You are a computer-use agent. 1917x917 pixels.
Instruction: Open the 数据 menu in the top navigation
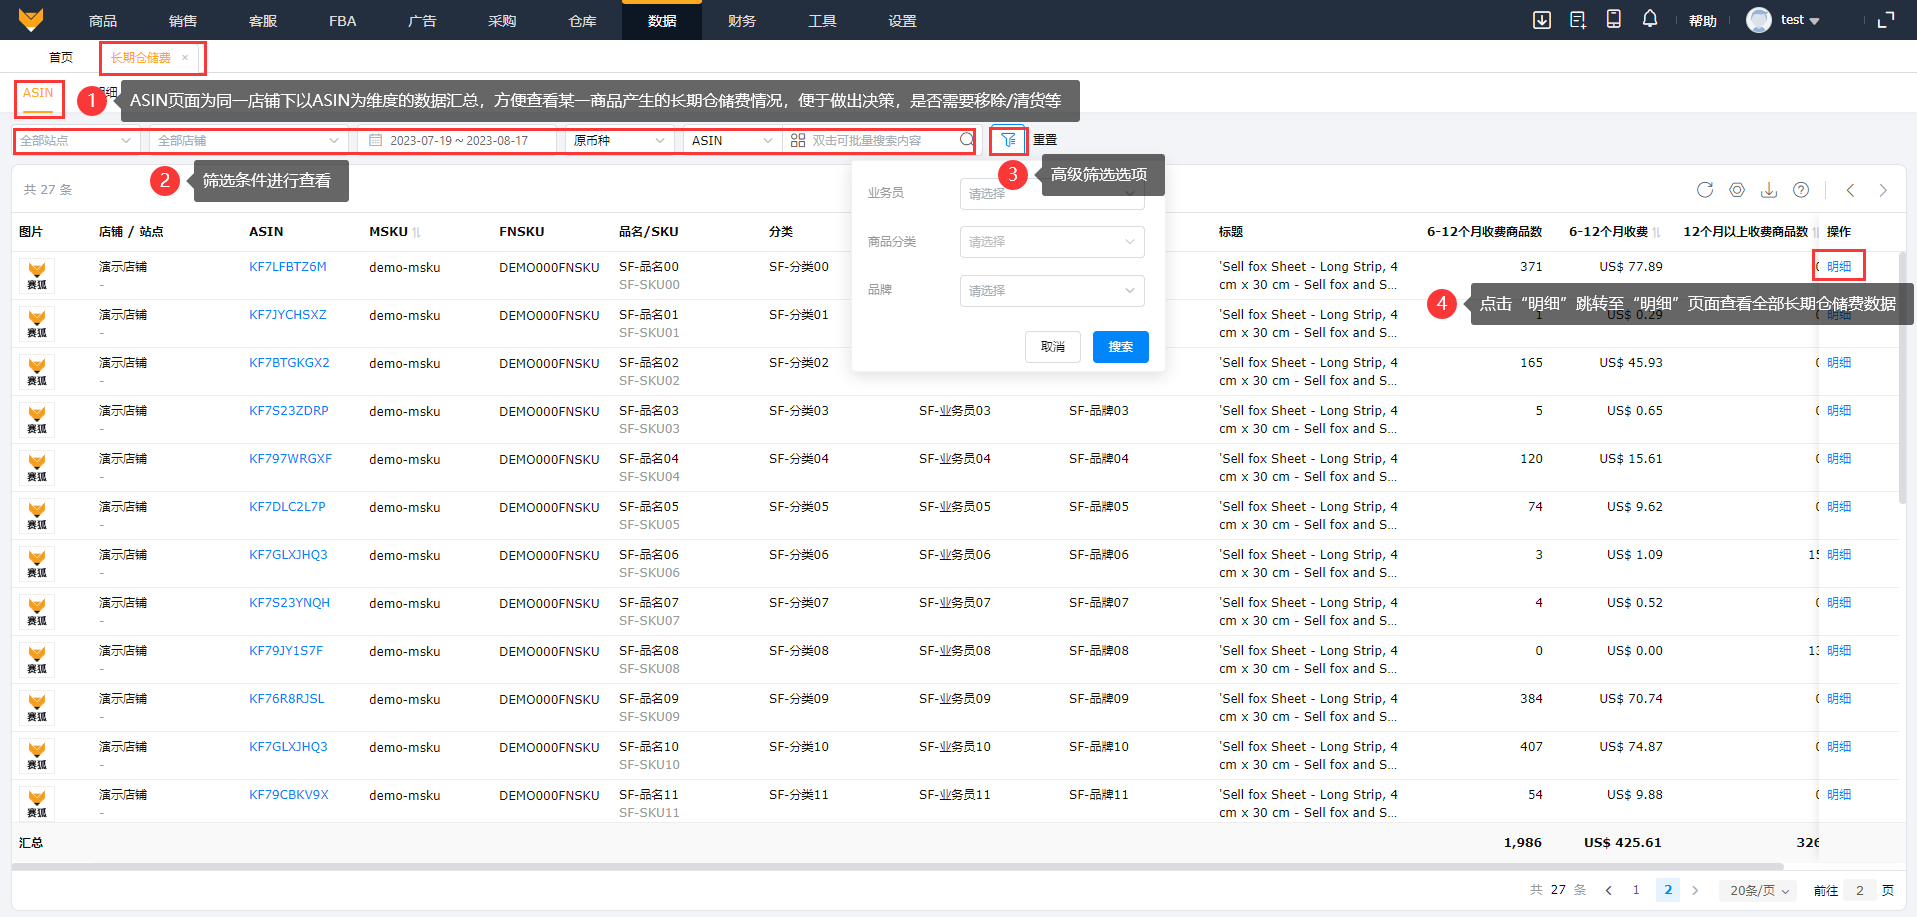[662, 21]
